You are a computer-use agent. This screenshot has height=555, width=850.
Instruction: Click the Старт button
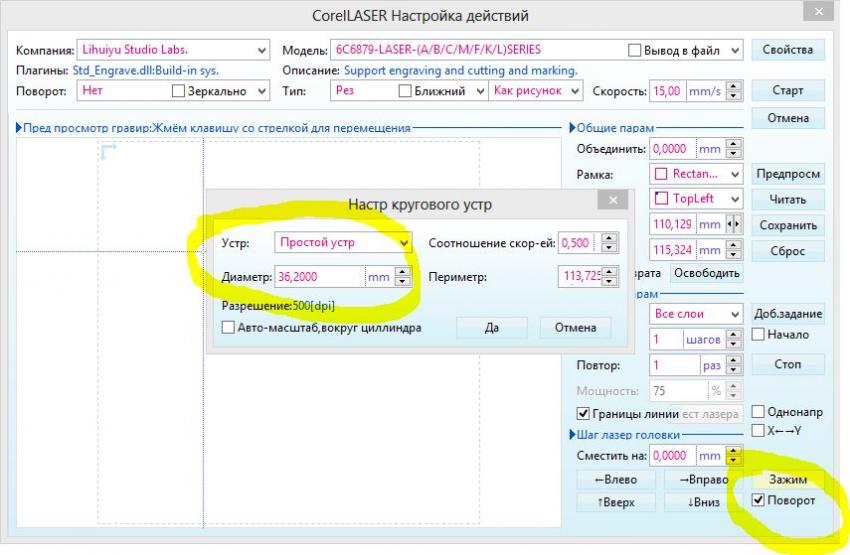coord(787,91)
